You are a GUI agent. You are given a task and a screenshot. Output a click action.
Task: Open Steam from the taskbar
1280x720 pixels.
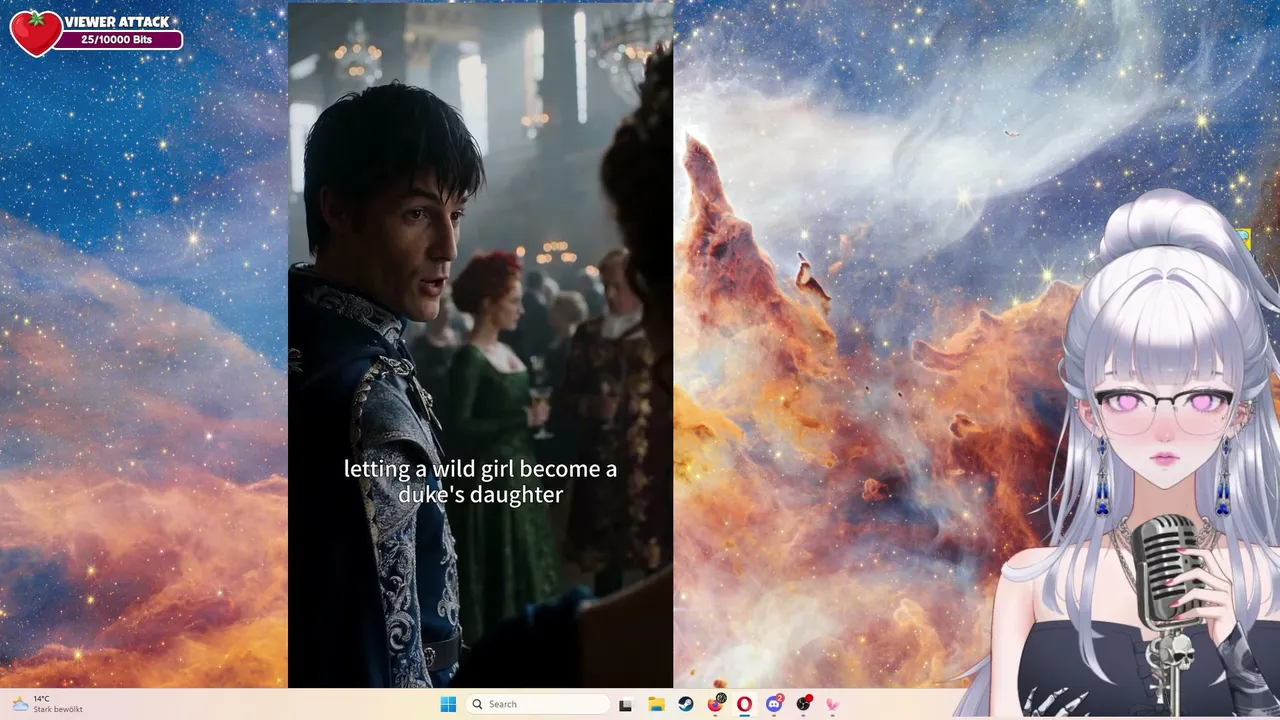tap(686, 704)
